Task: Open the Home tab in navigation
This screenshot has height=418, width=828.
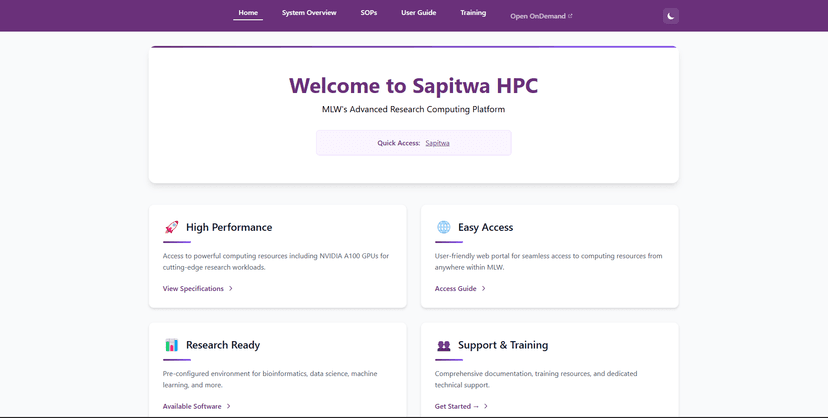Action: click(248, 13)
